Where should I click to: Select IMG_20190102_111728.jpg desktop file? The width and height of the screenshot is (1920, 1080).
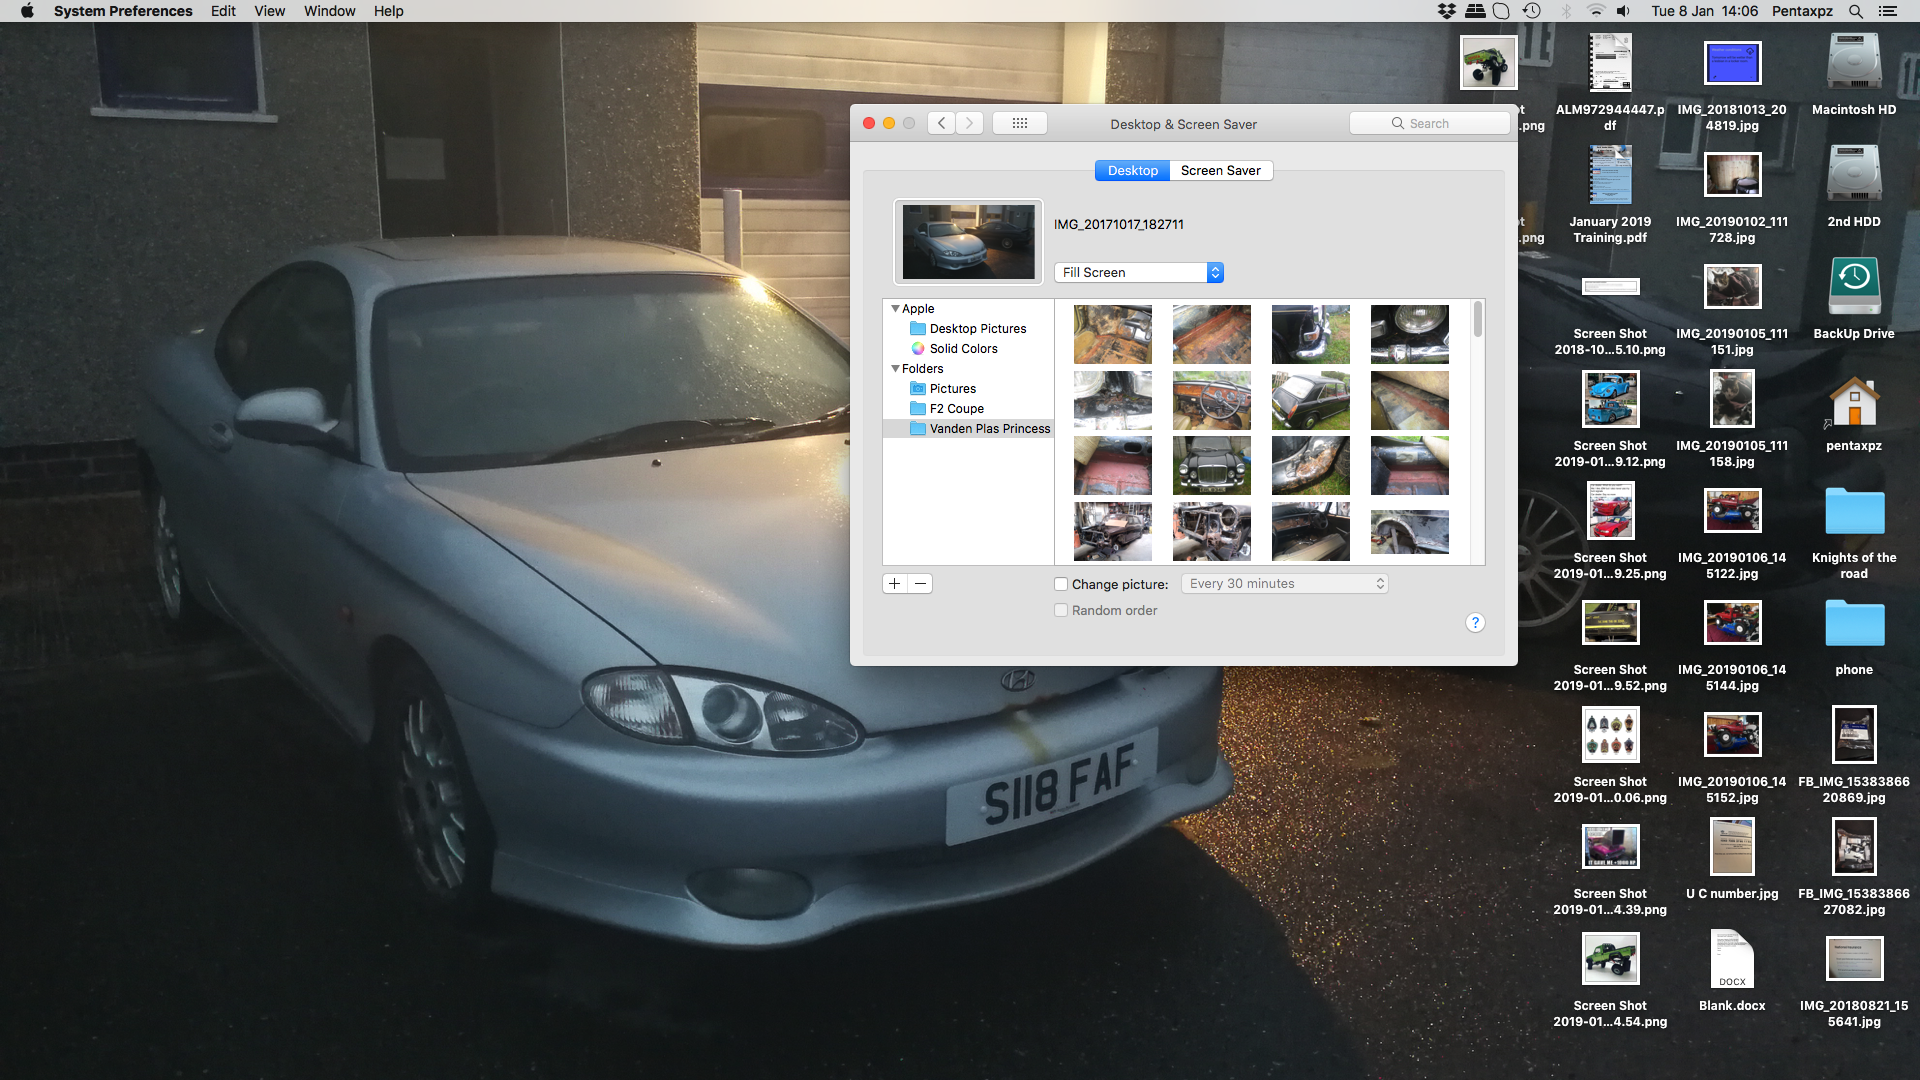click(x=1732, y=175)
